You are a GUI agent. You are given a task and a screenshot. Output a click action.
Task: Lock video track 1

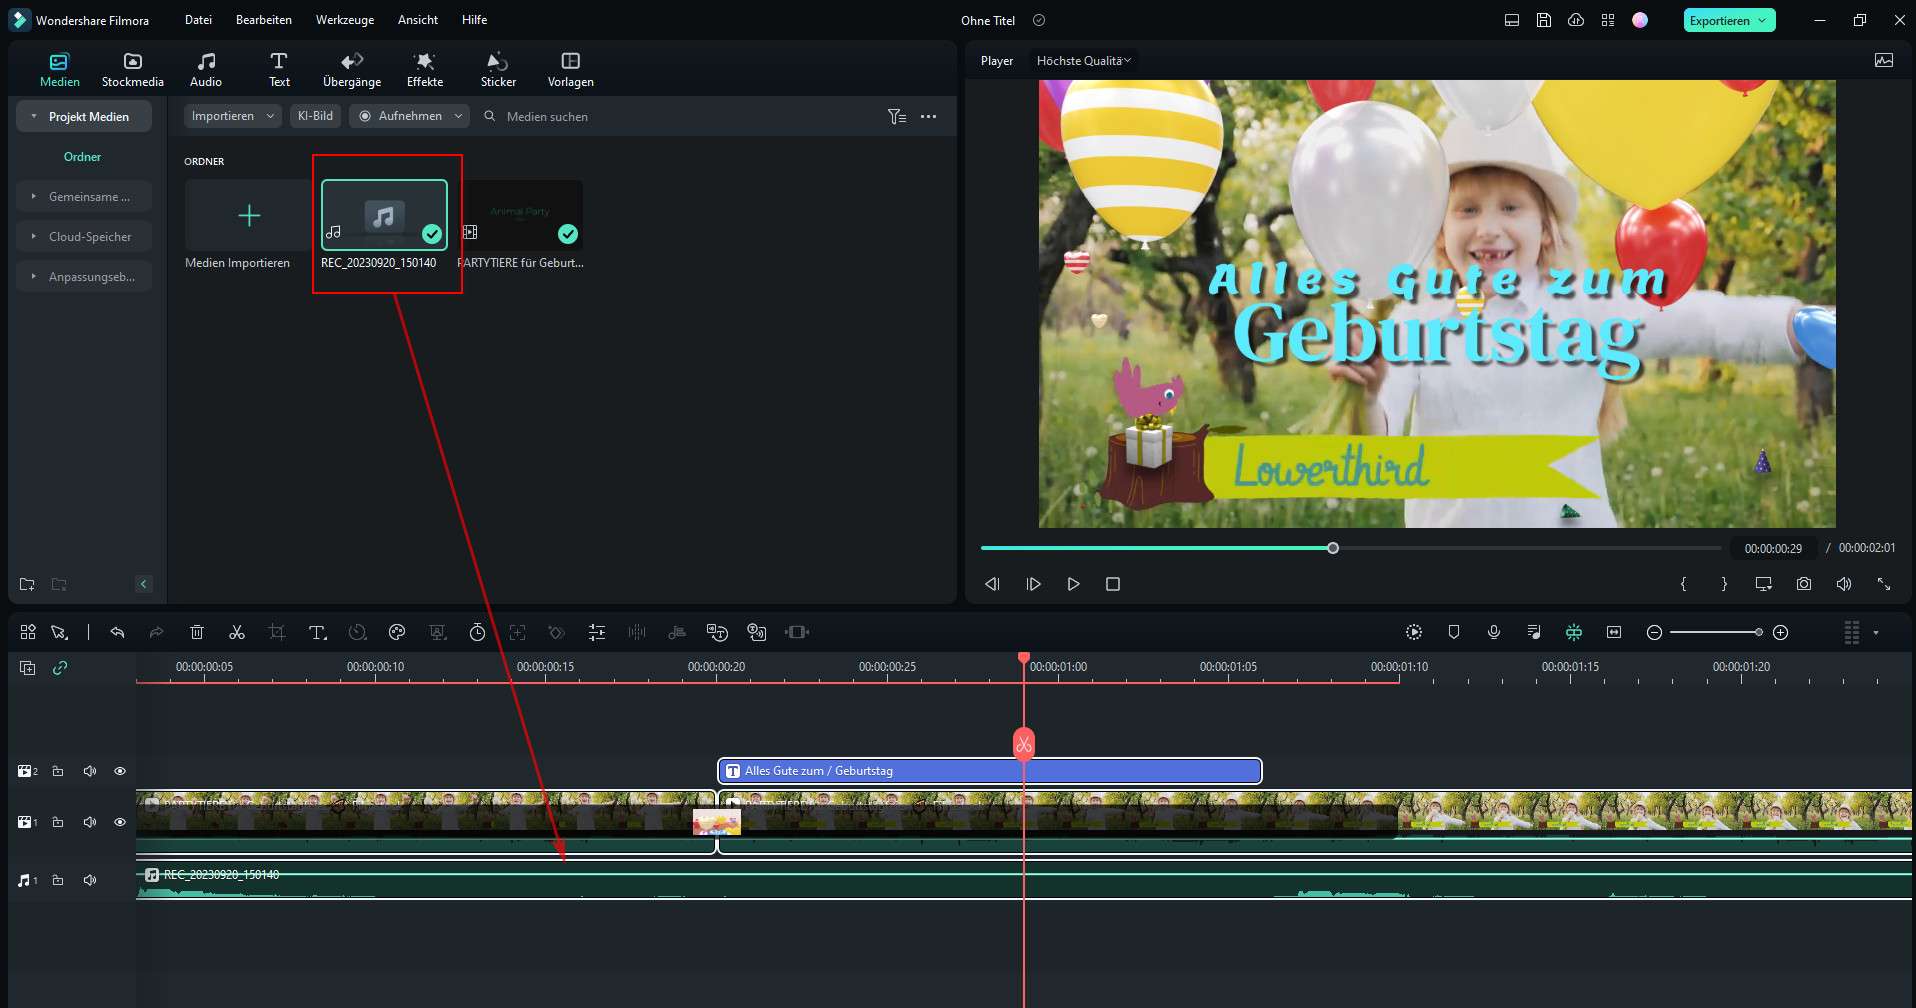(x=58, y=822)
